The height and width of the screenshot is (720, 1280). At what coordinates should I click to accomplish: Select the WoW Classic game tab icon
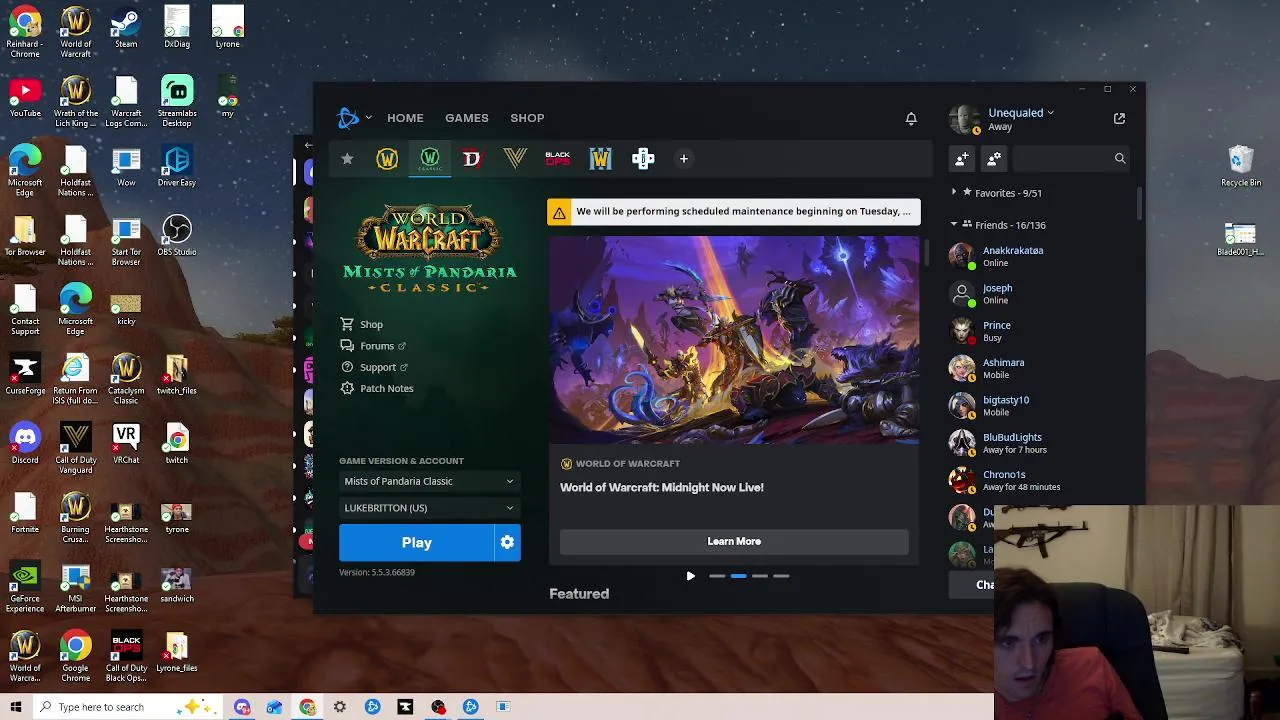430,159
